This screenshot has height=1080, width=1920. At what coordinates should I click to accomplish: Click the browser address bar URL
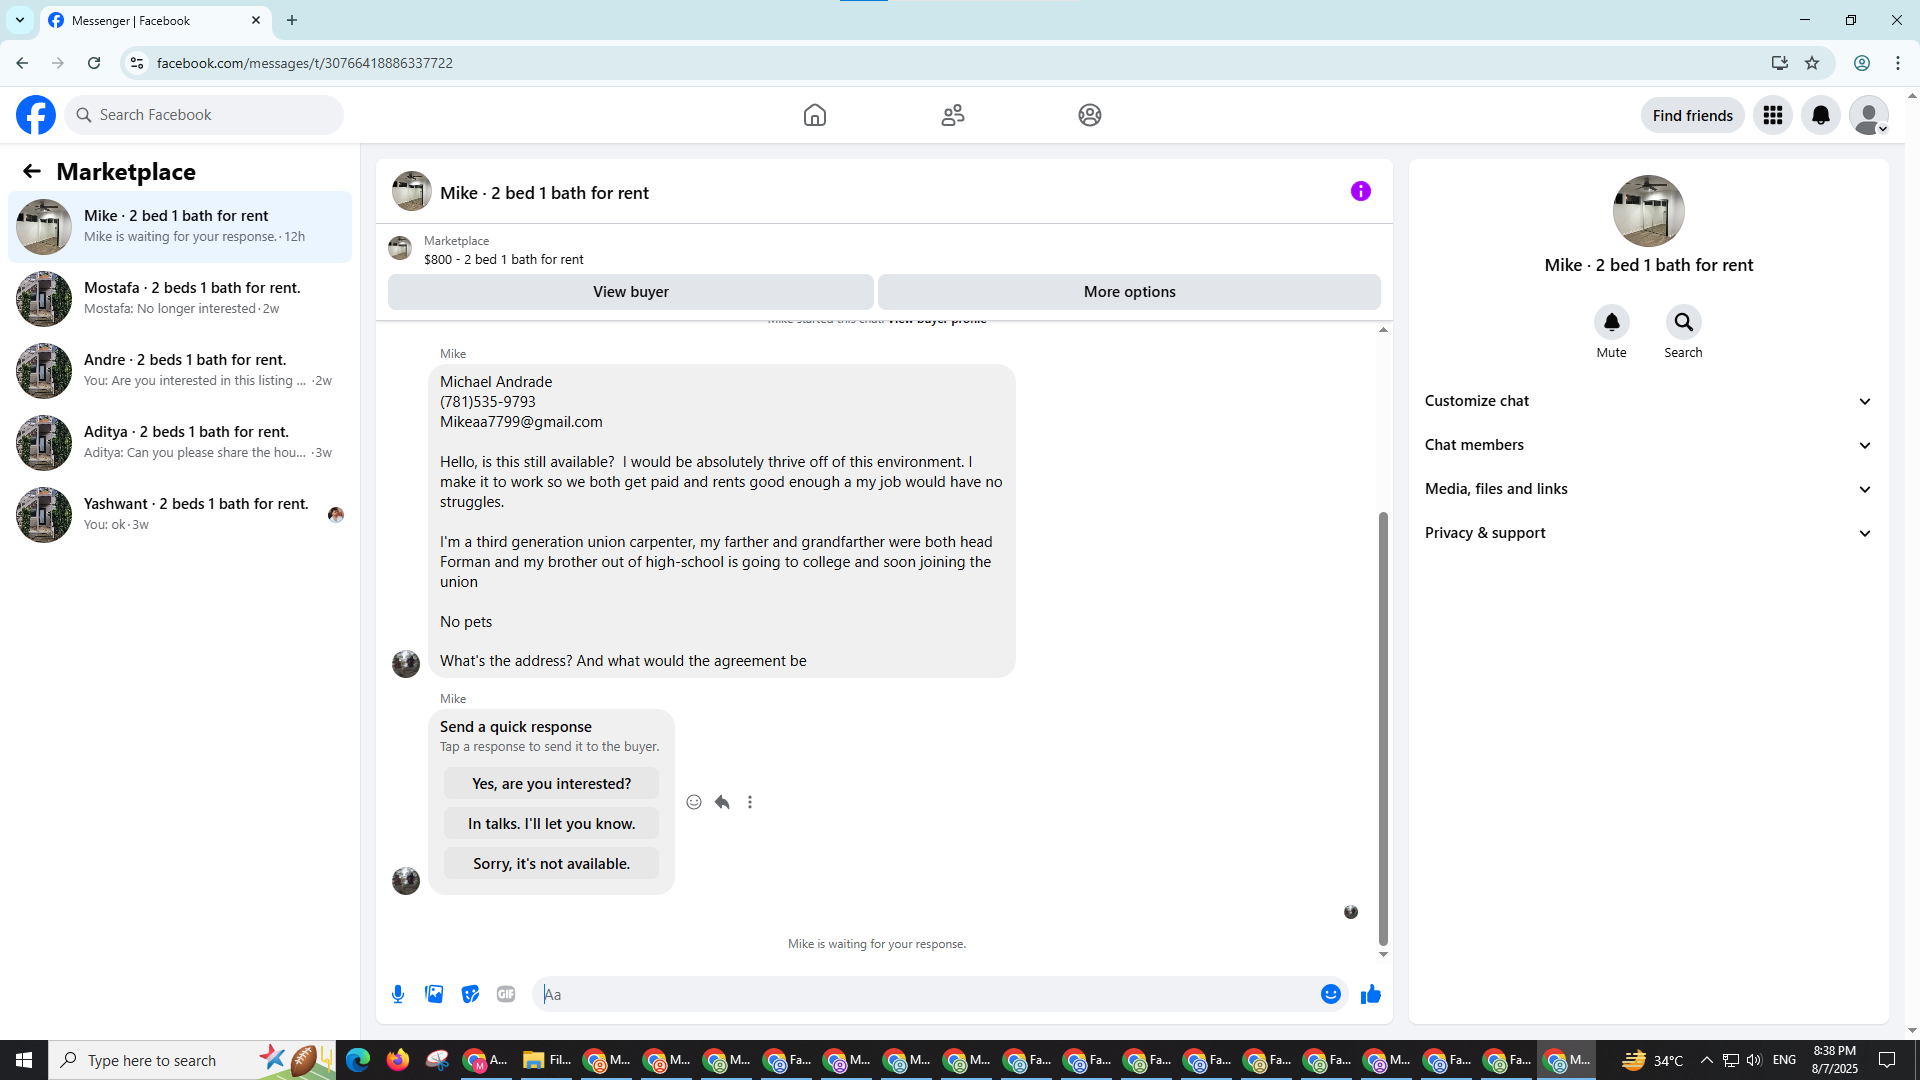coord(305,63)
